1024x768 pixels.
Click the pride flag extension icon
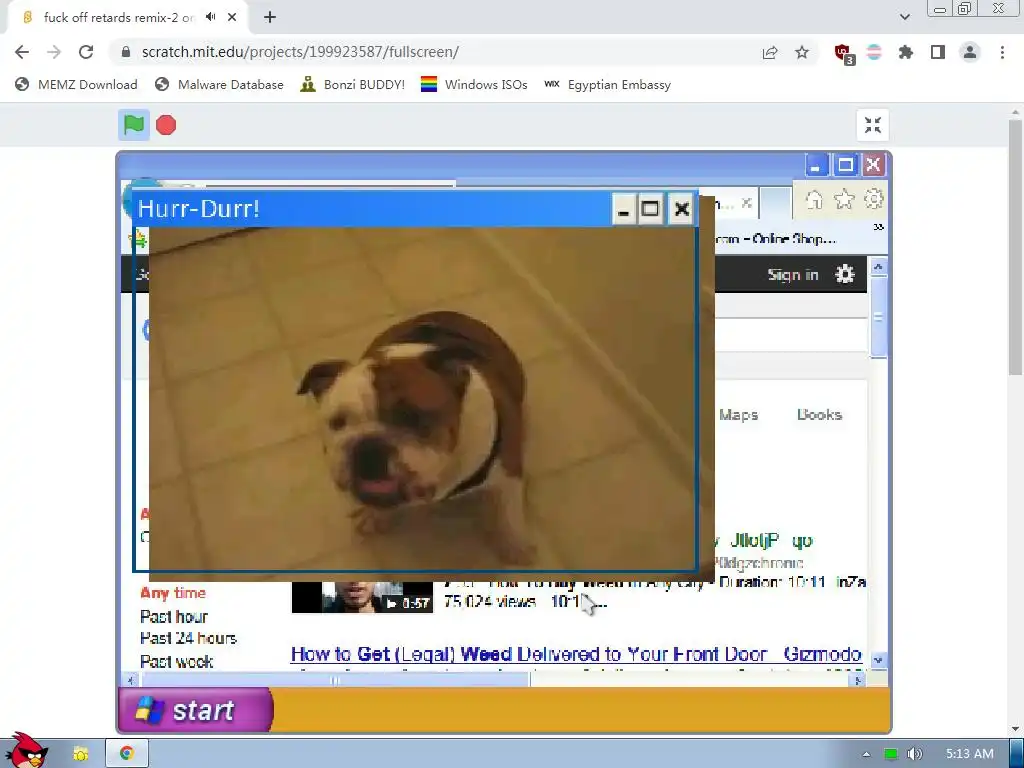tap(874, 52)
